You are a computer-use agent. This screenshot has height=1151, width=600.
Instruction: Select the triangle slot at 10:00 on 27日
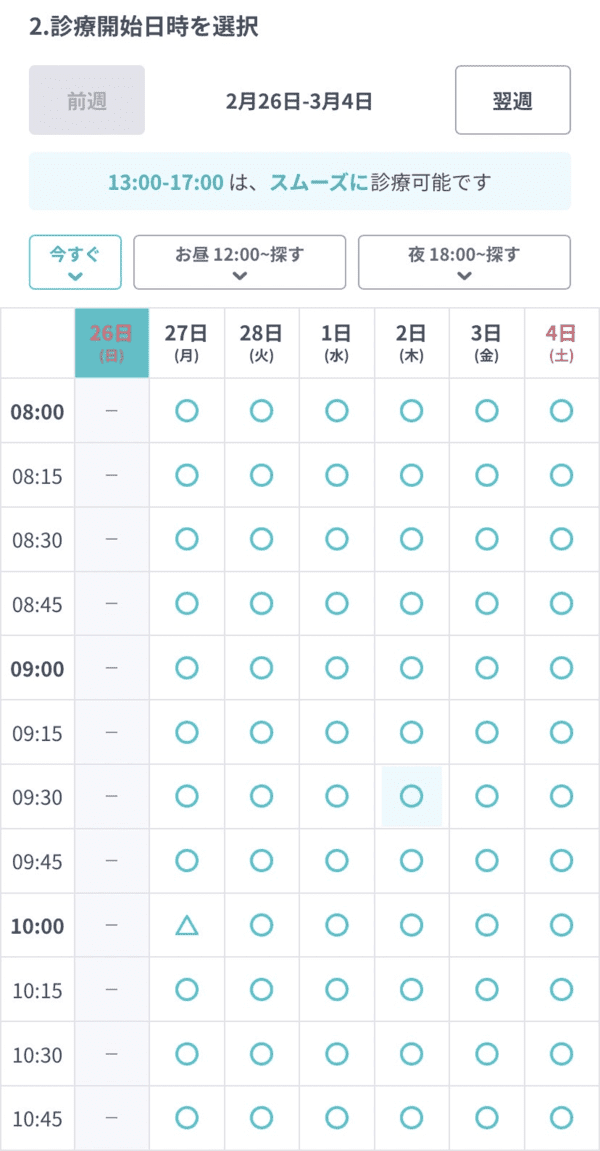pos(187,925)
